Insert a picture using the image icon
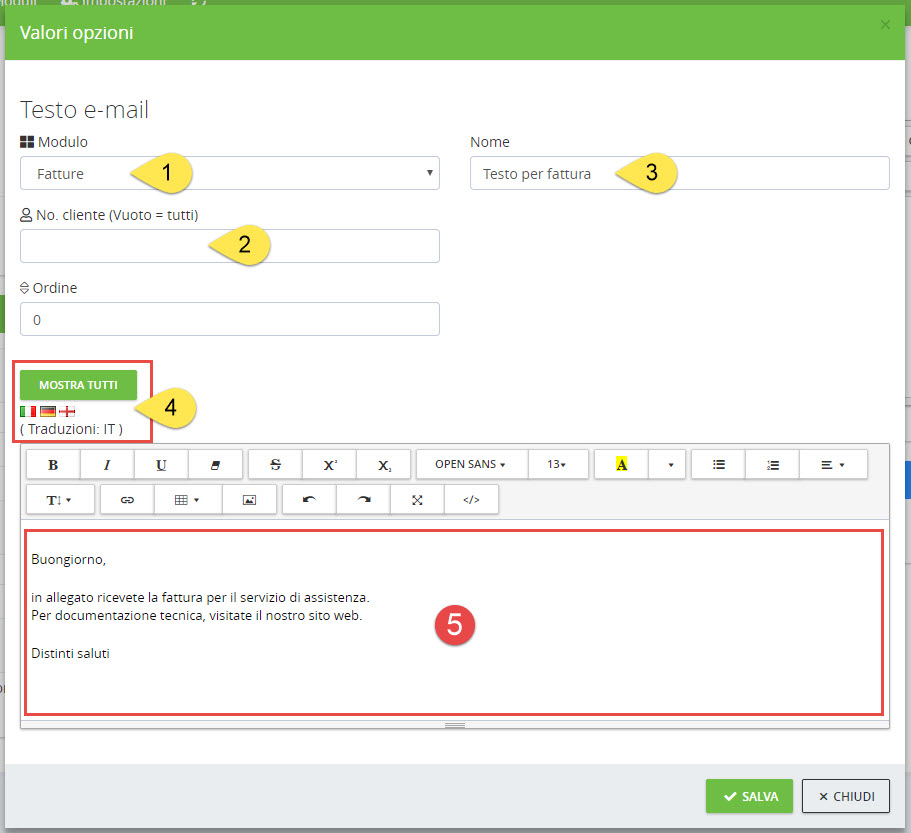 [249, 499]
